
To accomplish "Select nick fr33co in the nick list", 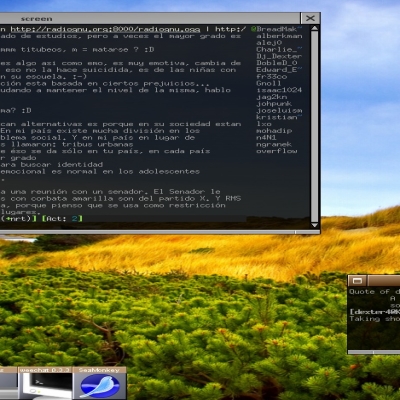I will tap(271, 76).
